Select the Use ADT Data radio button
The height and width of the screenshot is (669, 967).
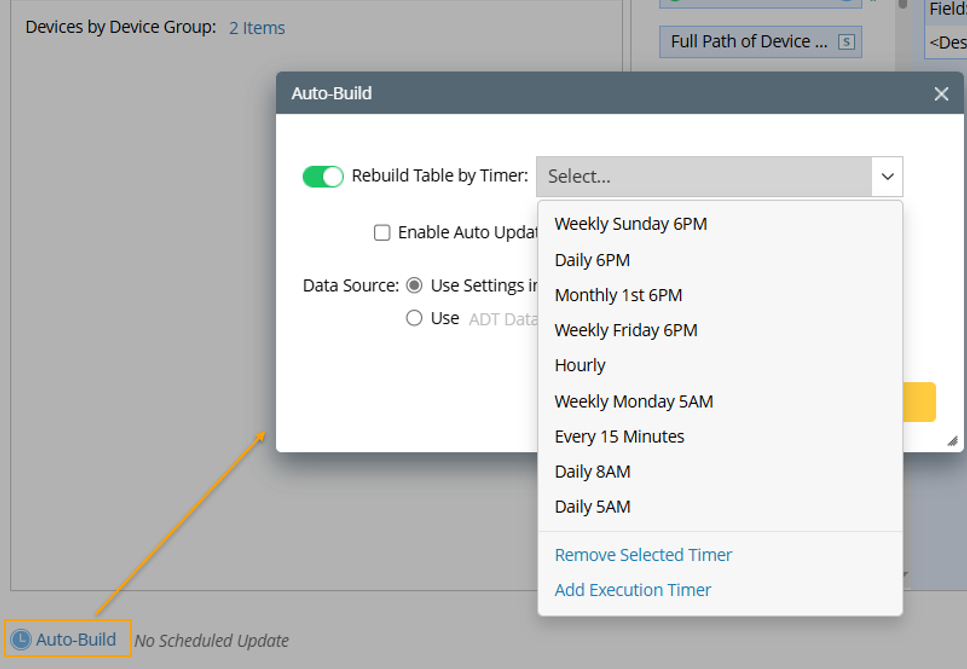pyautogui.click(x=414, y=319)
